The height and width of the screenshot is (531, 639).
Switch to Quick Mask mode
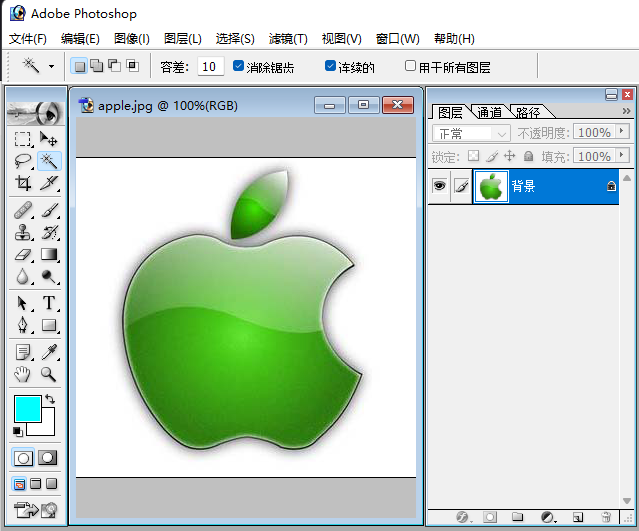coord(48,458)
